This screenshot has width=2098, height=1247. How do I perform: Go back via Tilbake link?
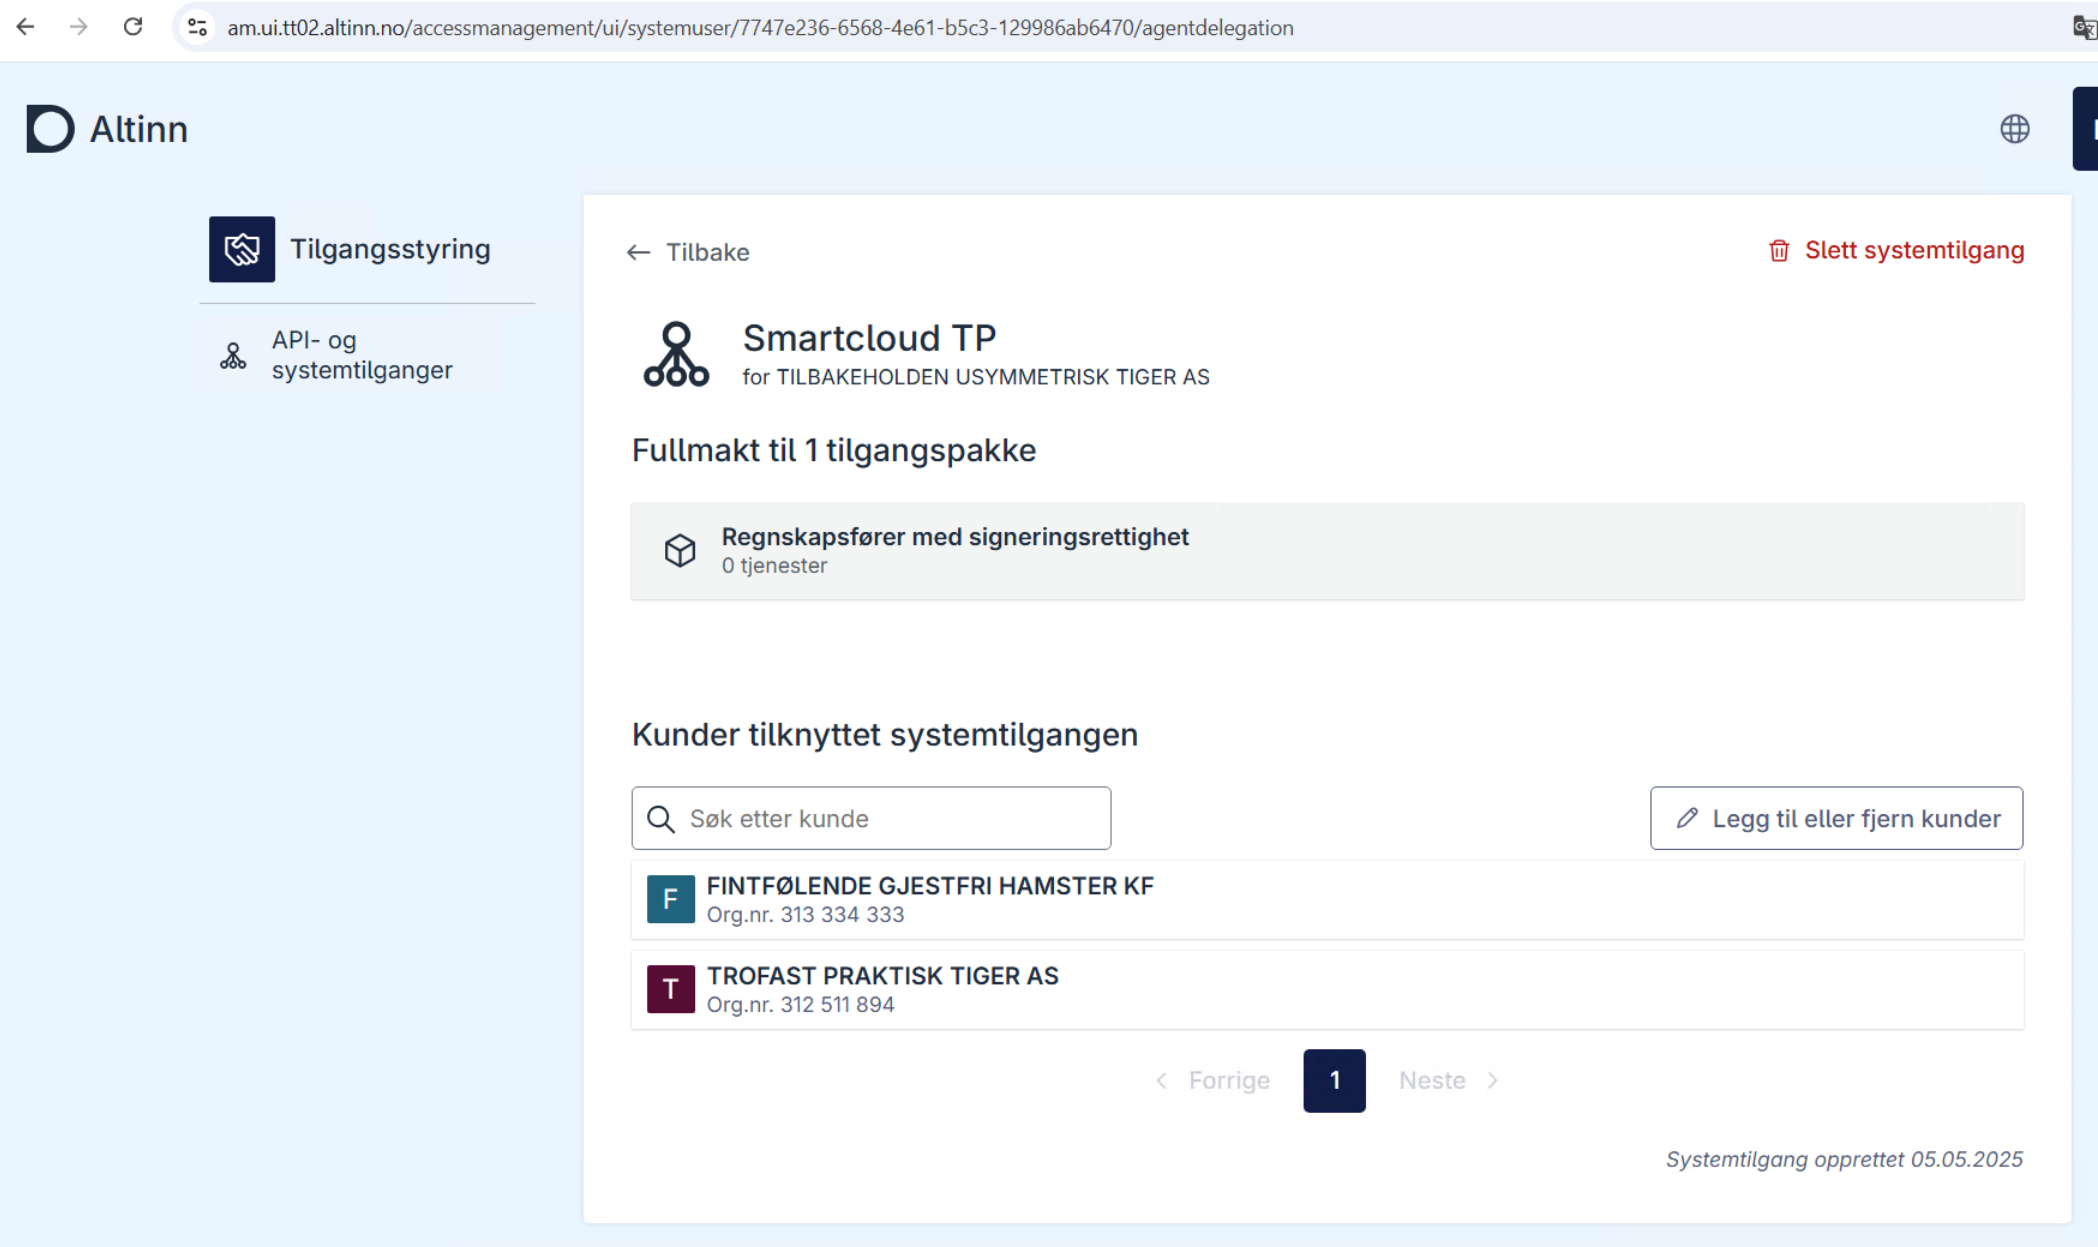pos(688,252)
